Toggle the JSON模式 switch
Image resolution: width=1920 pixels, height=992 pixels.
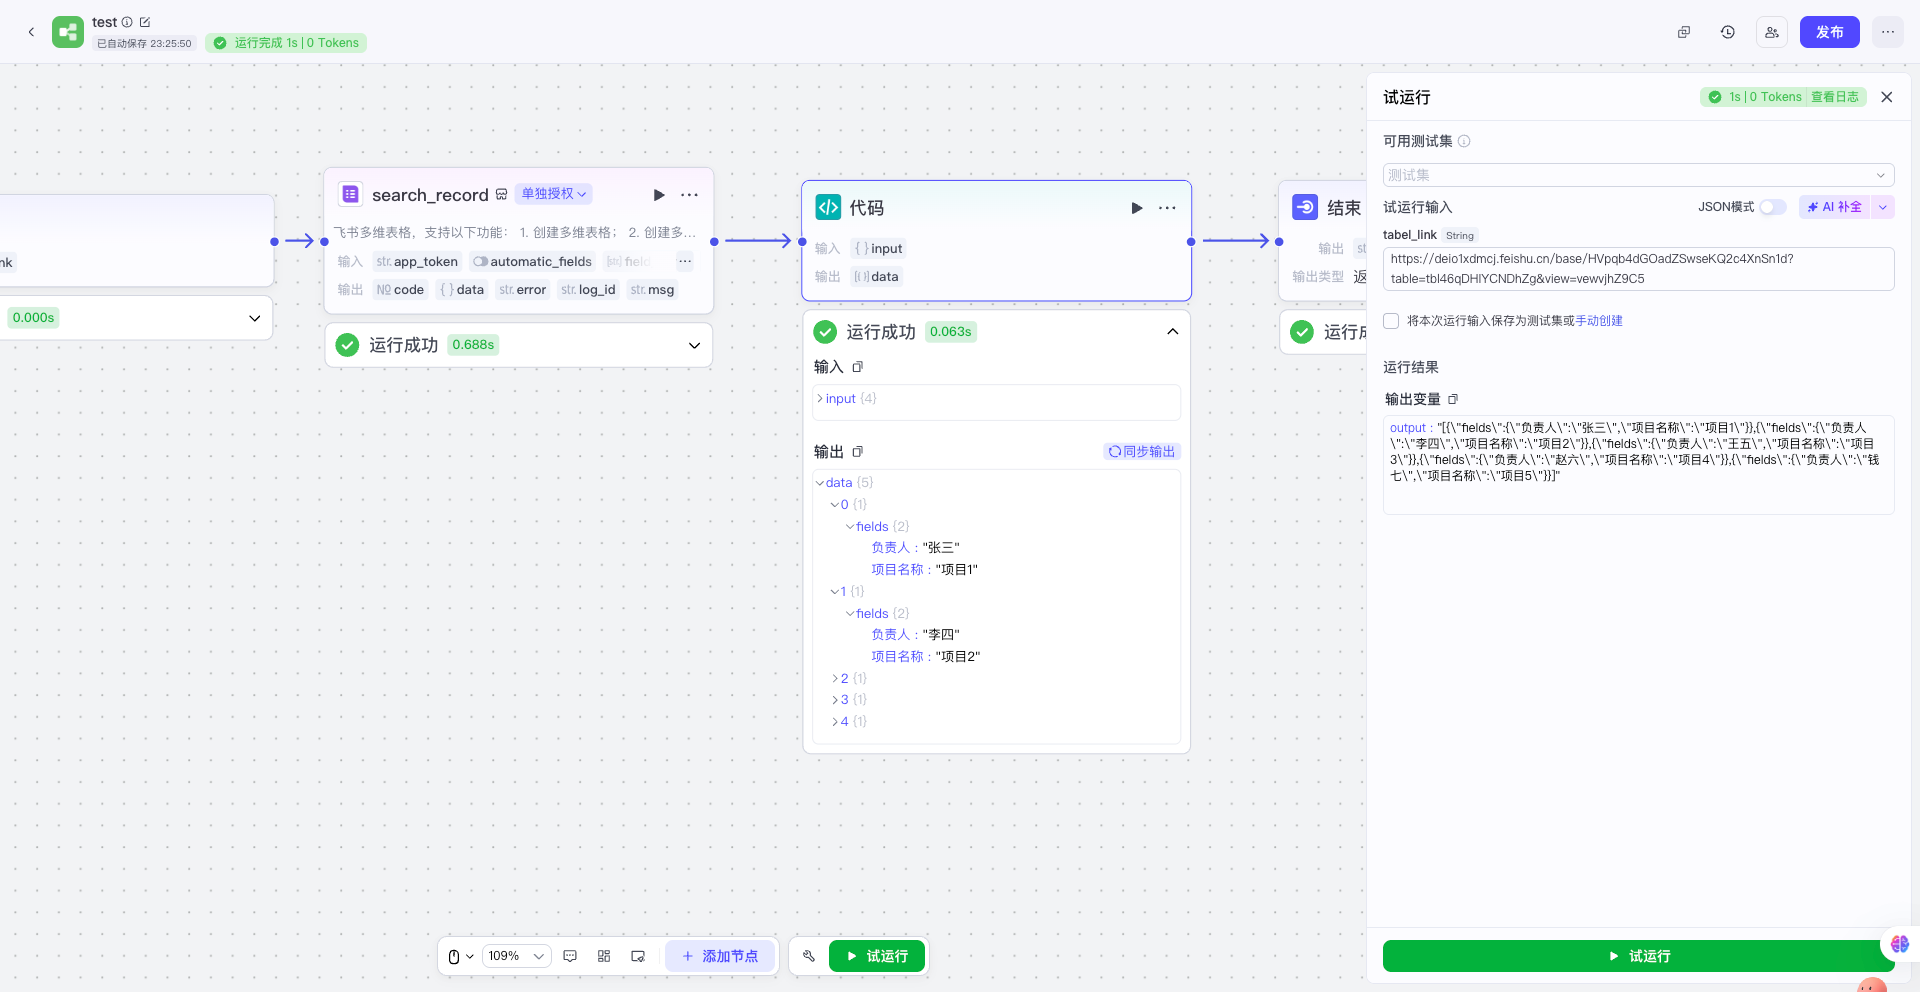click(x=1773, y=207)
